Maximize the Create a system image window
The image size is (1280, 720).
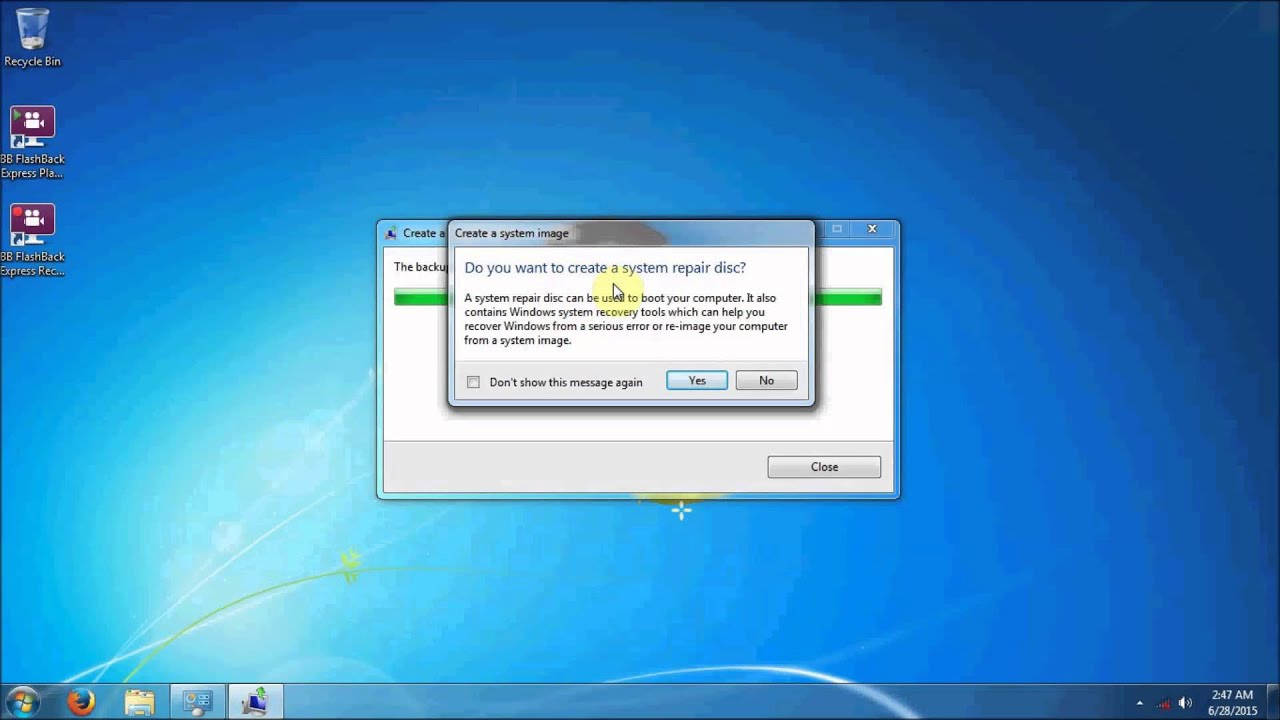pyautogui.click(x=837, y=229)
